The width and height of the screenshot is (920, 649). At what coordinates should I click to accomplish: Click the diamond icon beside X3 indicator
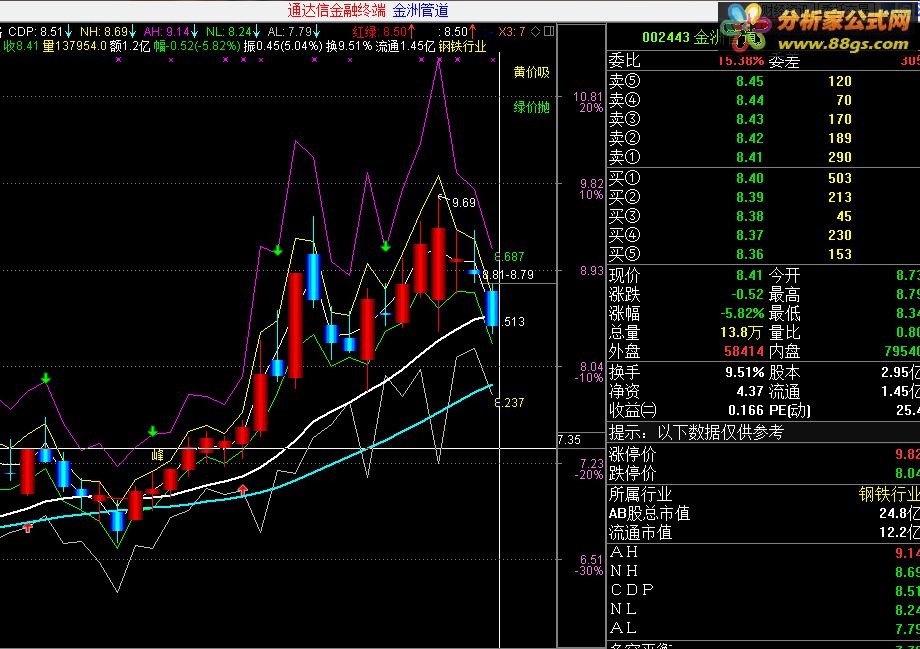(535, 32)
